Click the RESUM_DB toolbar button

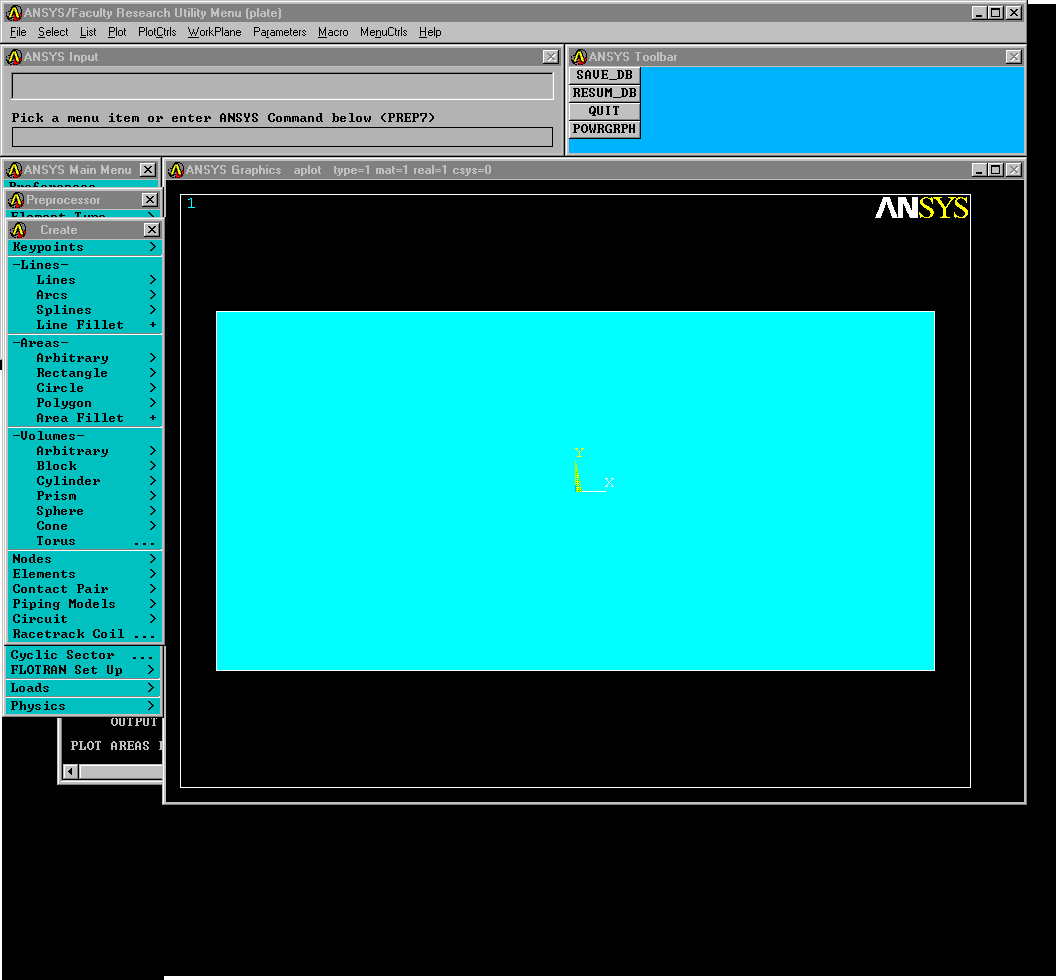pyautogui.click(x=604, y=93)
